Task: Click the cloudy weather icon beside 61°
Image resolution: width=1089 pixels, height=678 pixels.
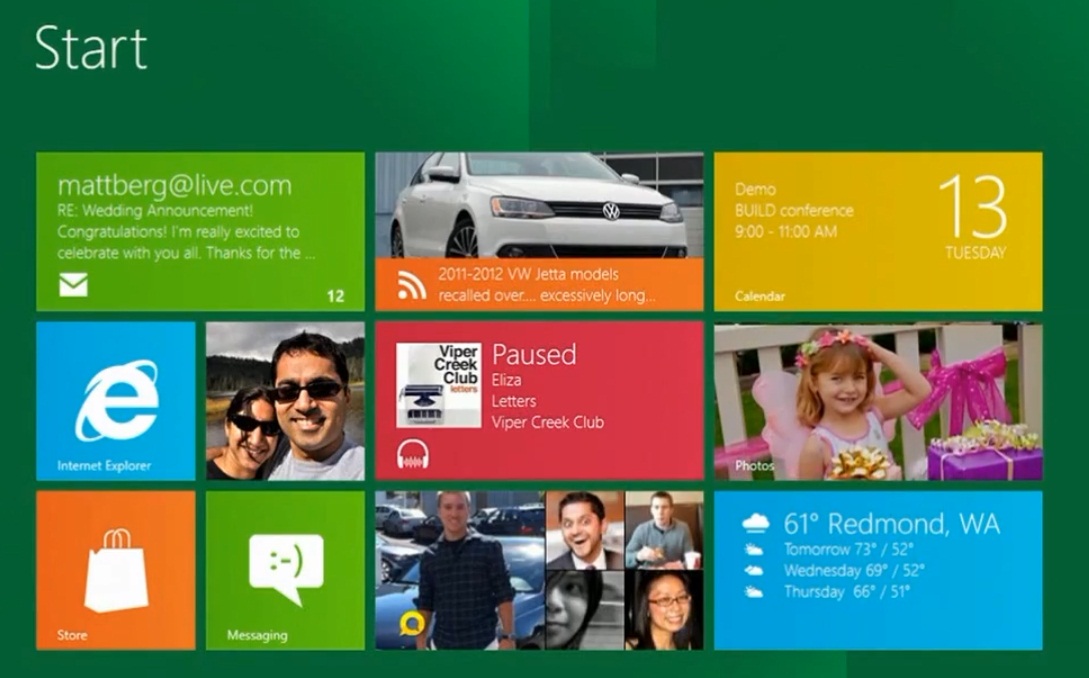Action: tap(756, 523)
